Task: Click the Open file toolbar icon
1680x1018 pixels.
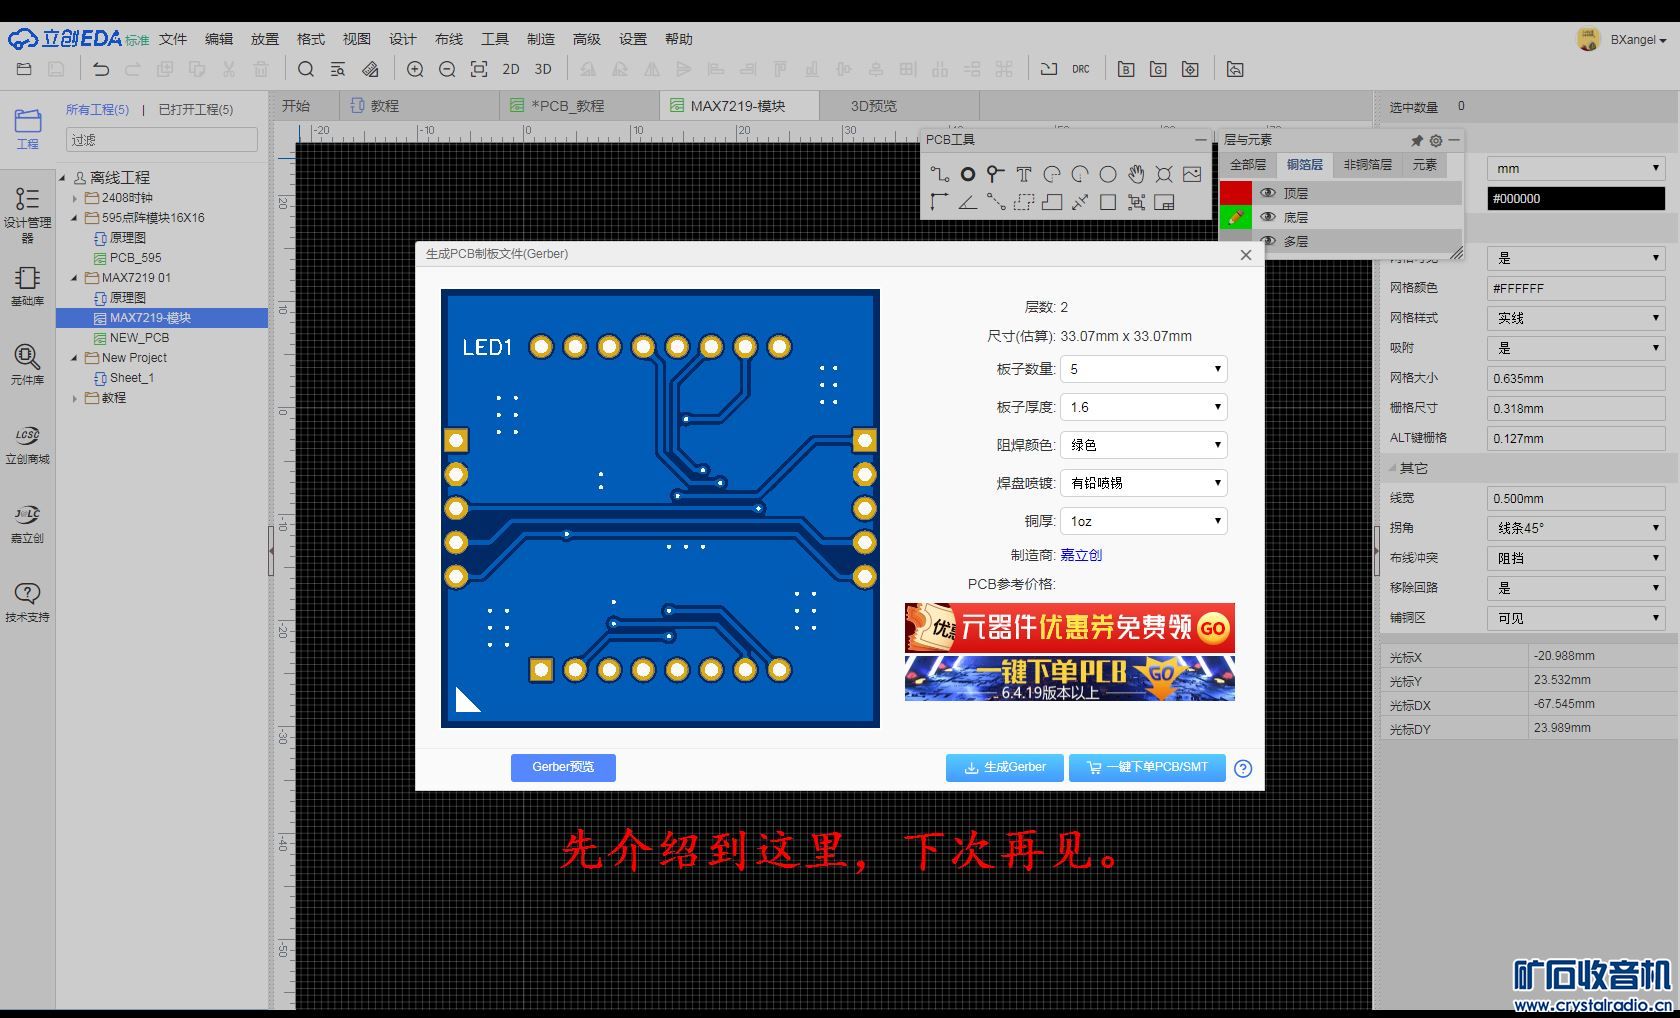Action: click(x=25, y=69)
